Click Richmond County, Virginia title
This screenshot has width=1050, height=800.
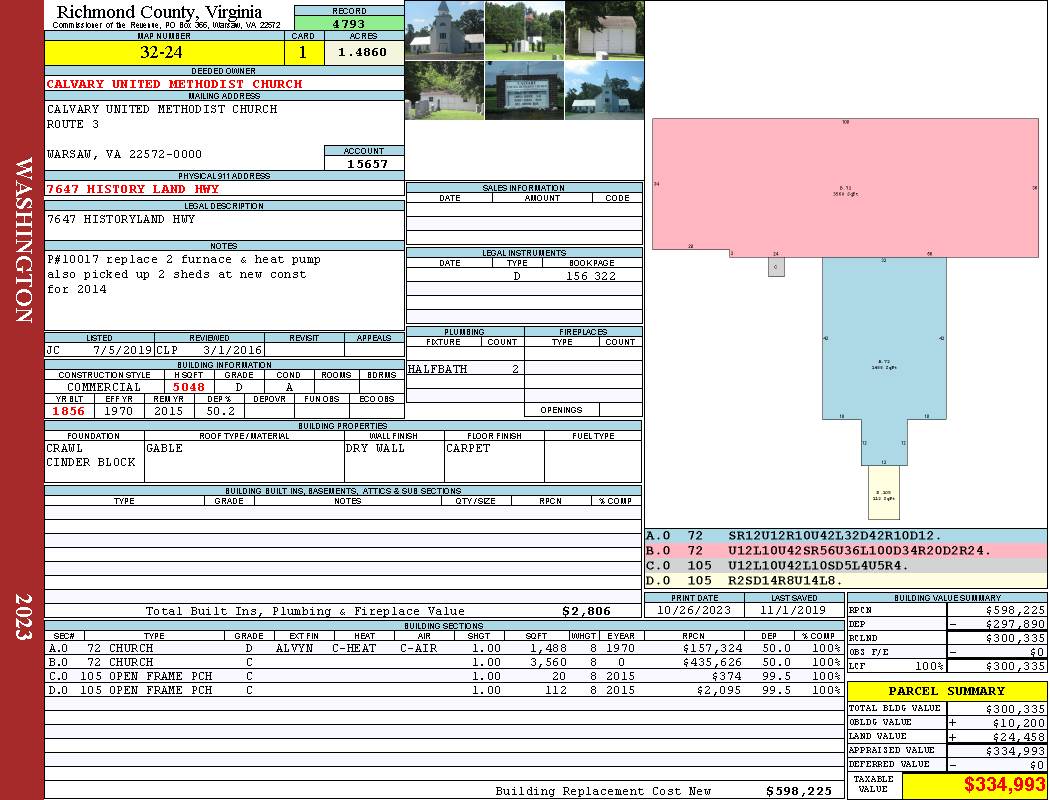point(159,12)
